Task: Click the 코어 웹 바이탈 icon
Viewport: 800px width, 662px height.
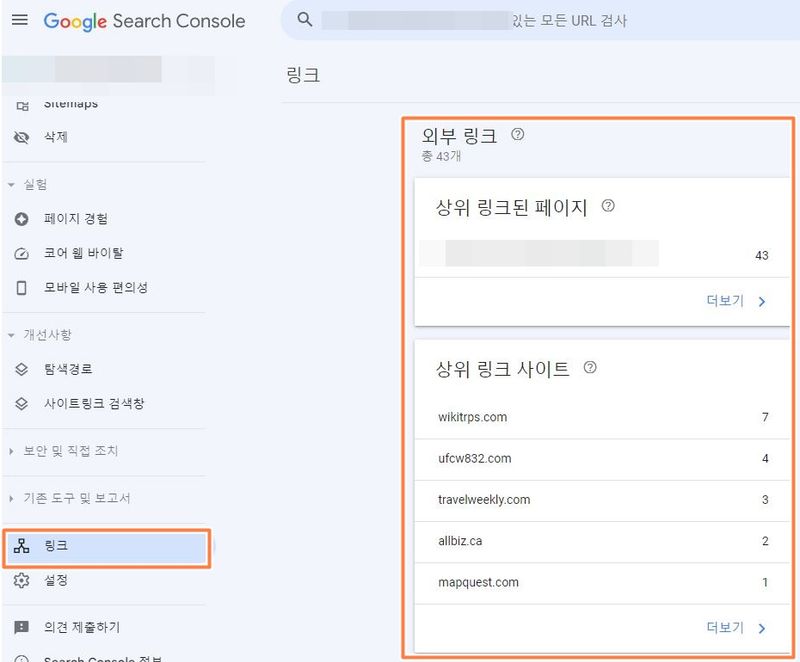Action: 22,253
